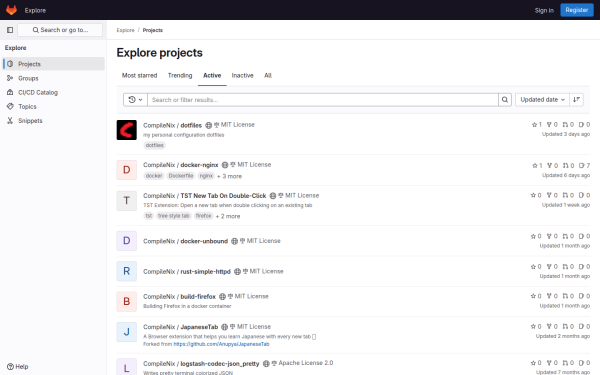Click the globe icon next to JapaneseTab
Screen dimensions: 600x375
tap(225, 327)
